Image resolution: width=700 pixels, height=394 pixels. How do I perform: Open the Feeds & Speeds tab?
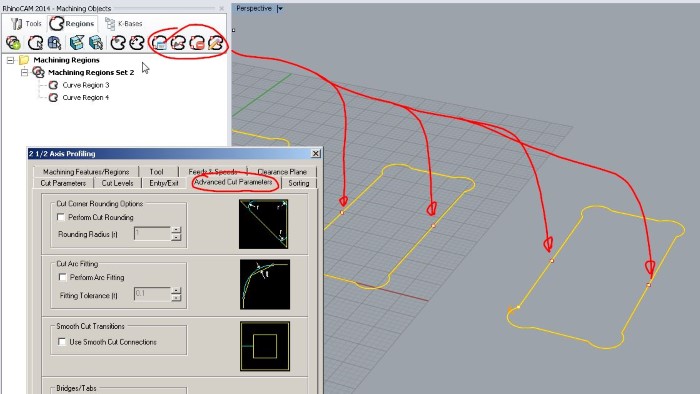click(212, 172)
